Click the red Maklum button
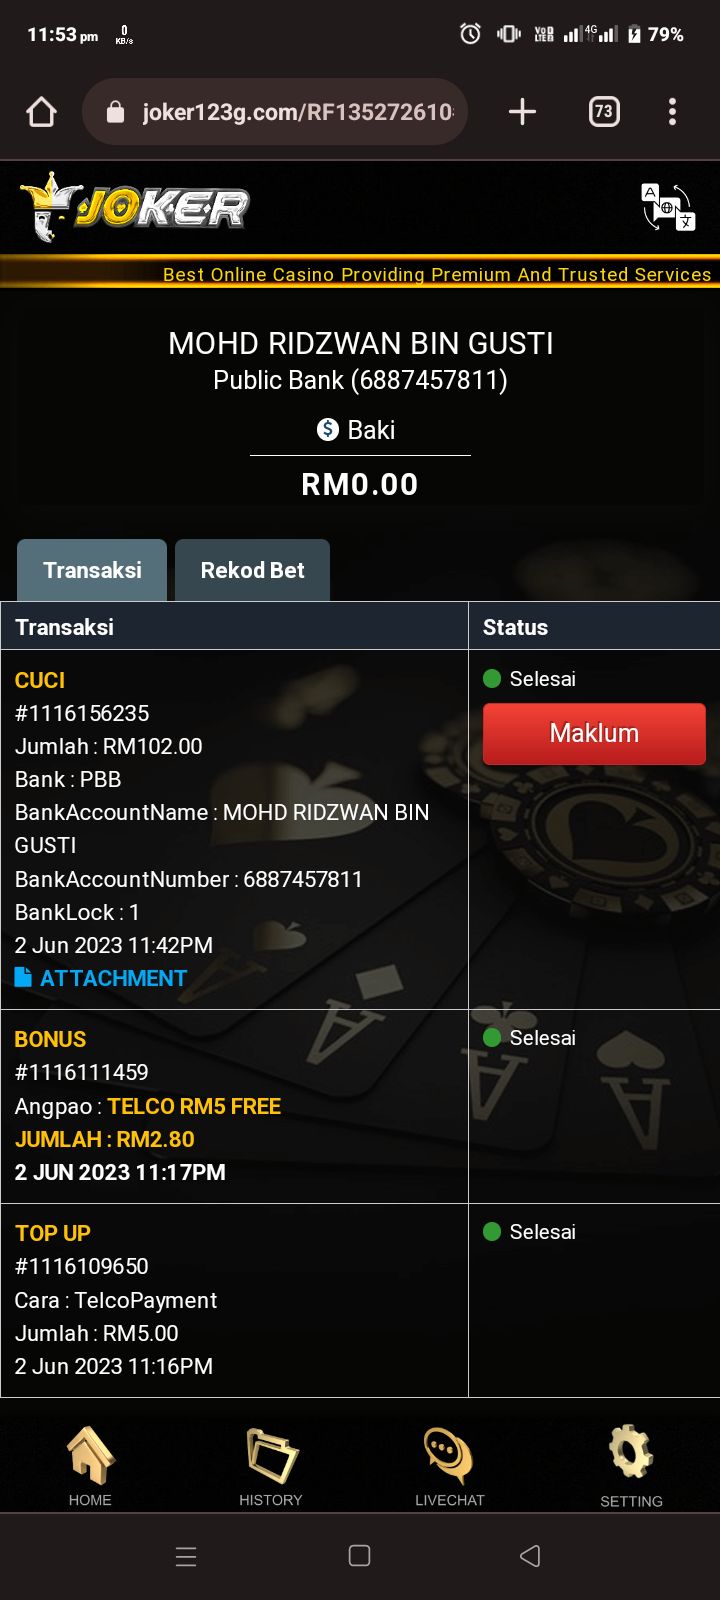This screenshot has height=1600, width=720. [594, 734]
